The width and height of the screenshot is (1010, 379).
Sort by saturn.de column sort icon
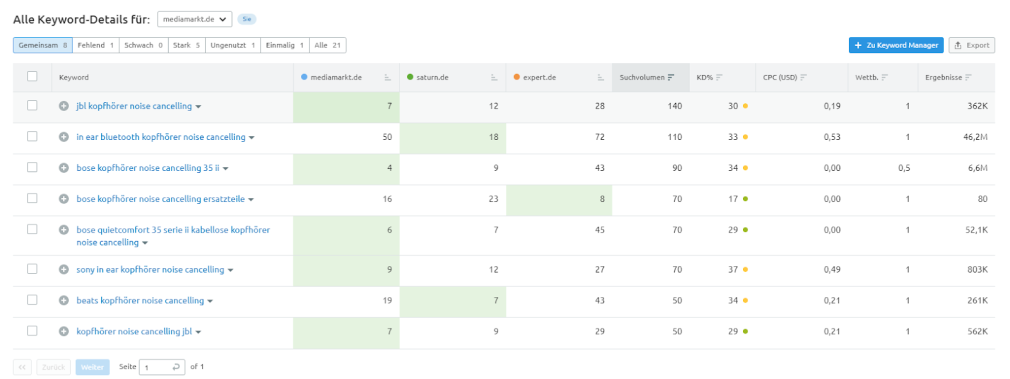pyautogui.click(x=494, y=77)
